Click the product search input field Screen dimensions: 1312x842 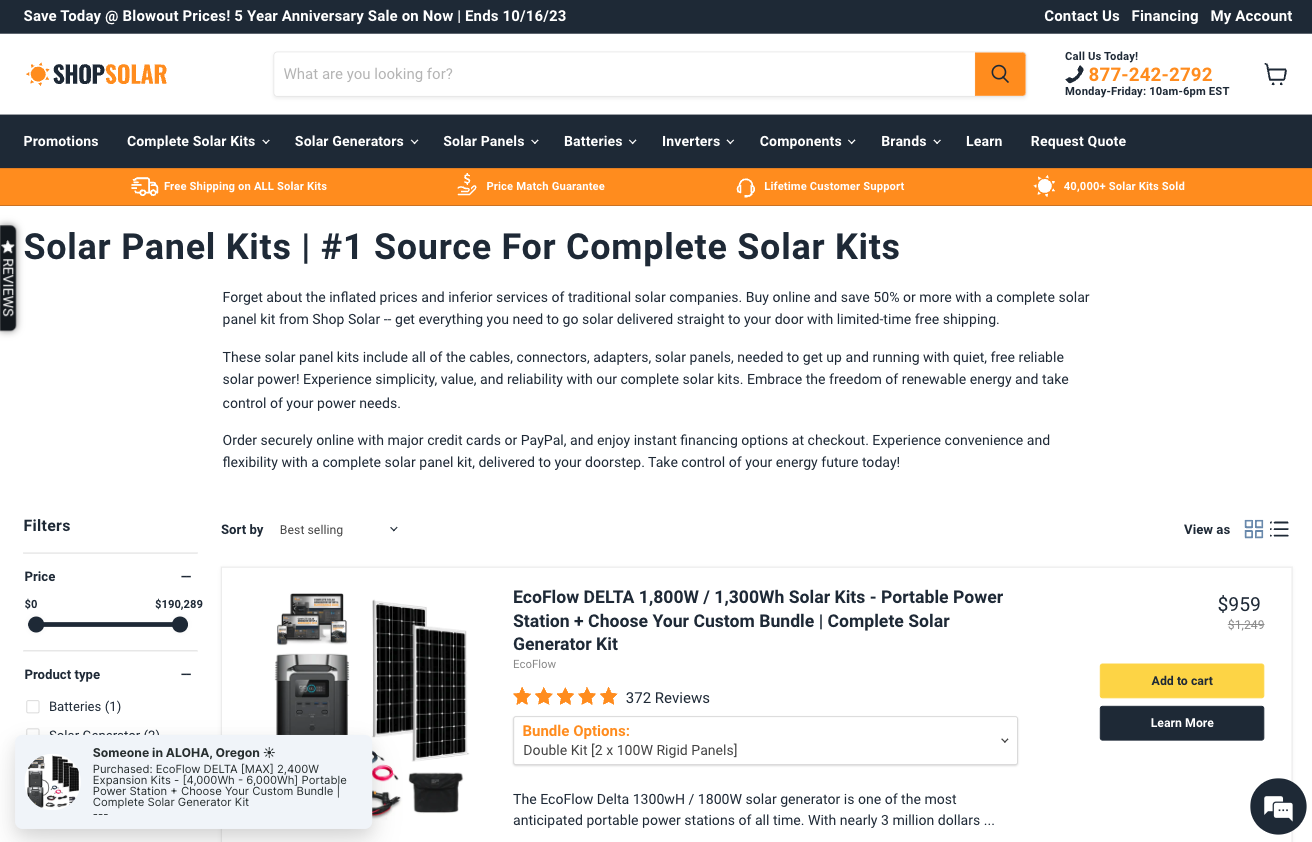coord(624,74)
